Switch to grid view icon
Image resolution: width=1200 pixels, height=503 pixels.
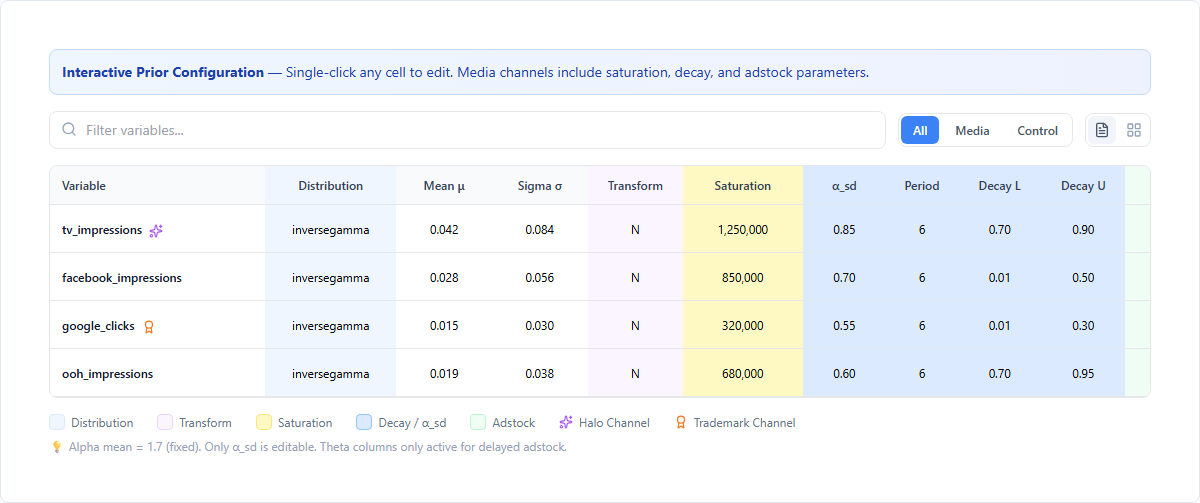click(1134, 130)
